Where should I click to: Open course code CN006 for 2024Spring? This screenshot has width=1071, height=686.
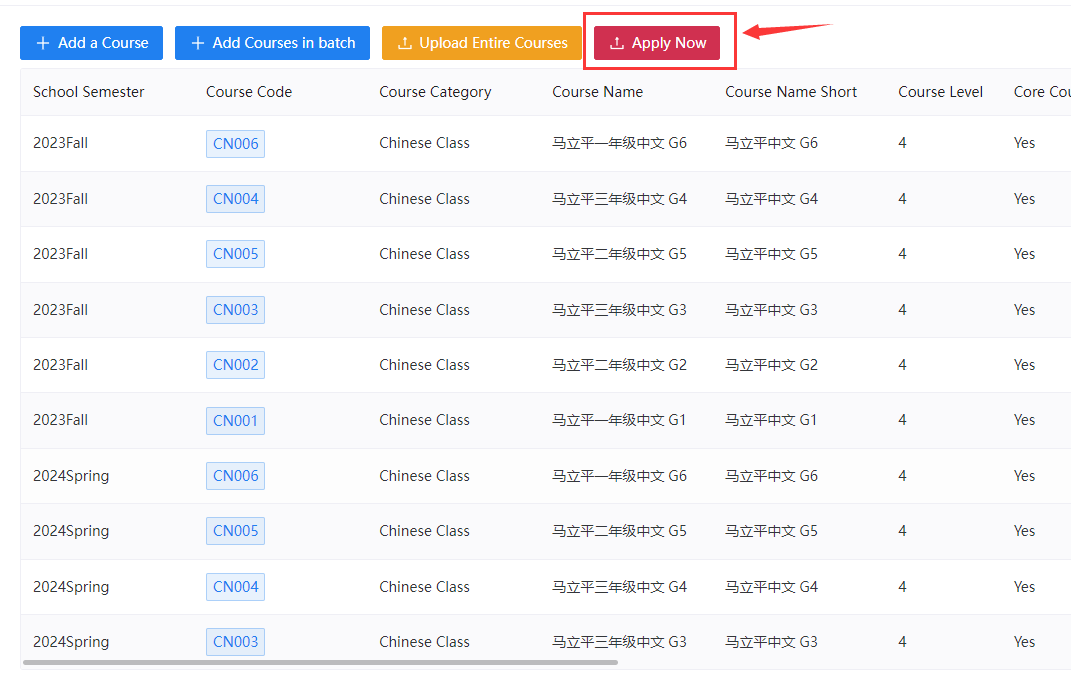[x=235, y=476]
